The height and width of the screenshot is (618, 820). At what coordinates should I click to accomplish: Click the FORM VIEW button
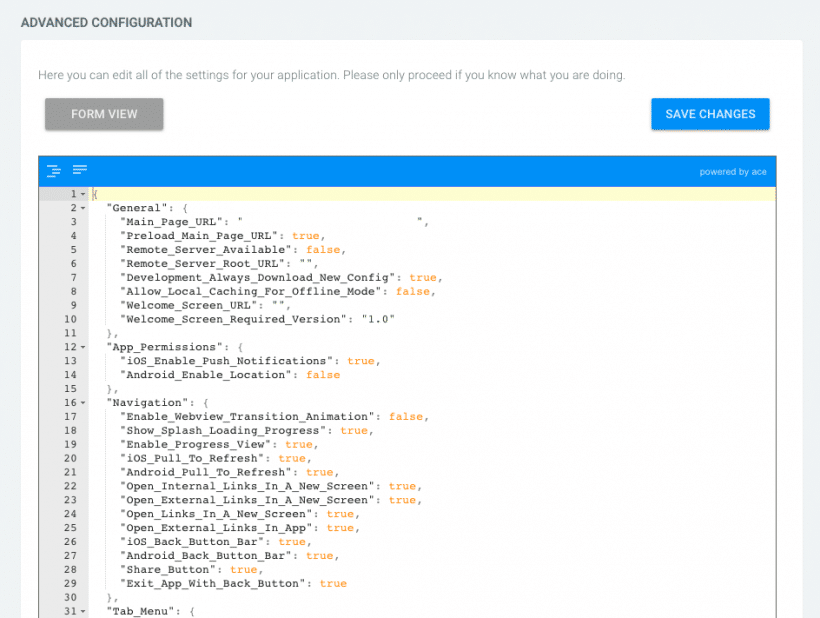point(103,114)
